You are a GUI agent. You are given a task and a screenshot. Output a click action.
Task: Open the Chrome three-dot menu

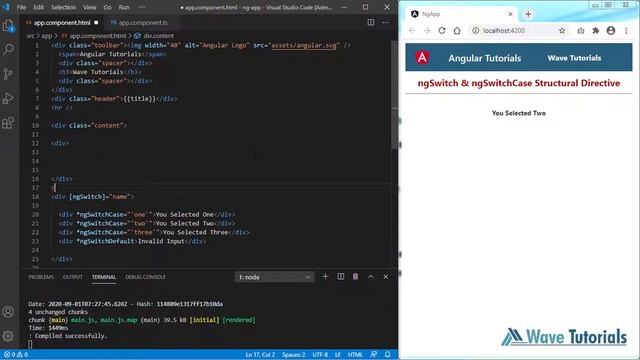pyautogui.click(x=626, y=31)
